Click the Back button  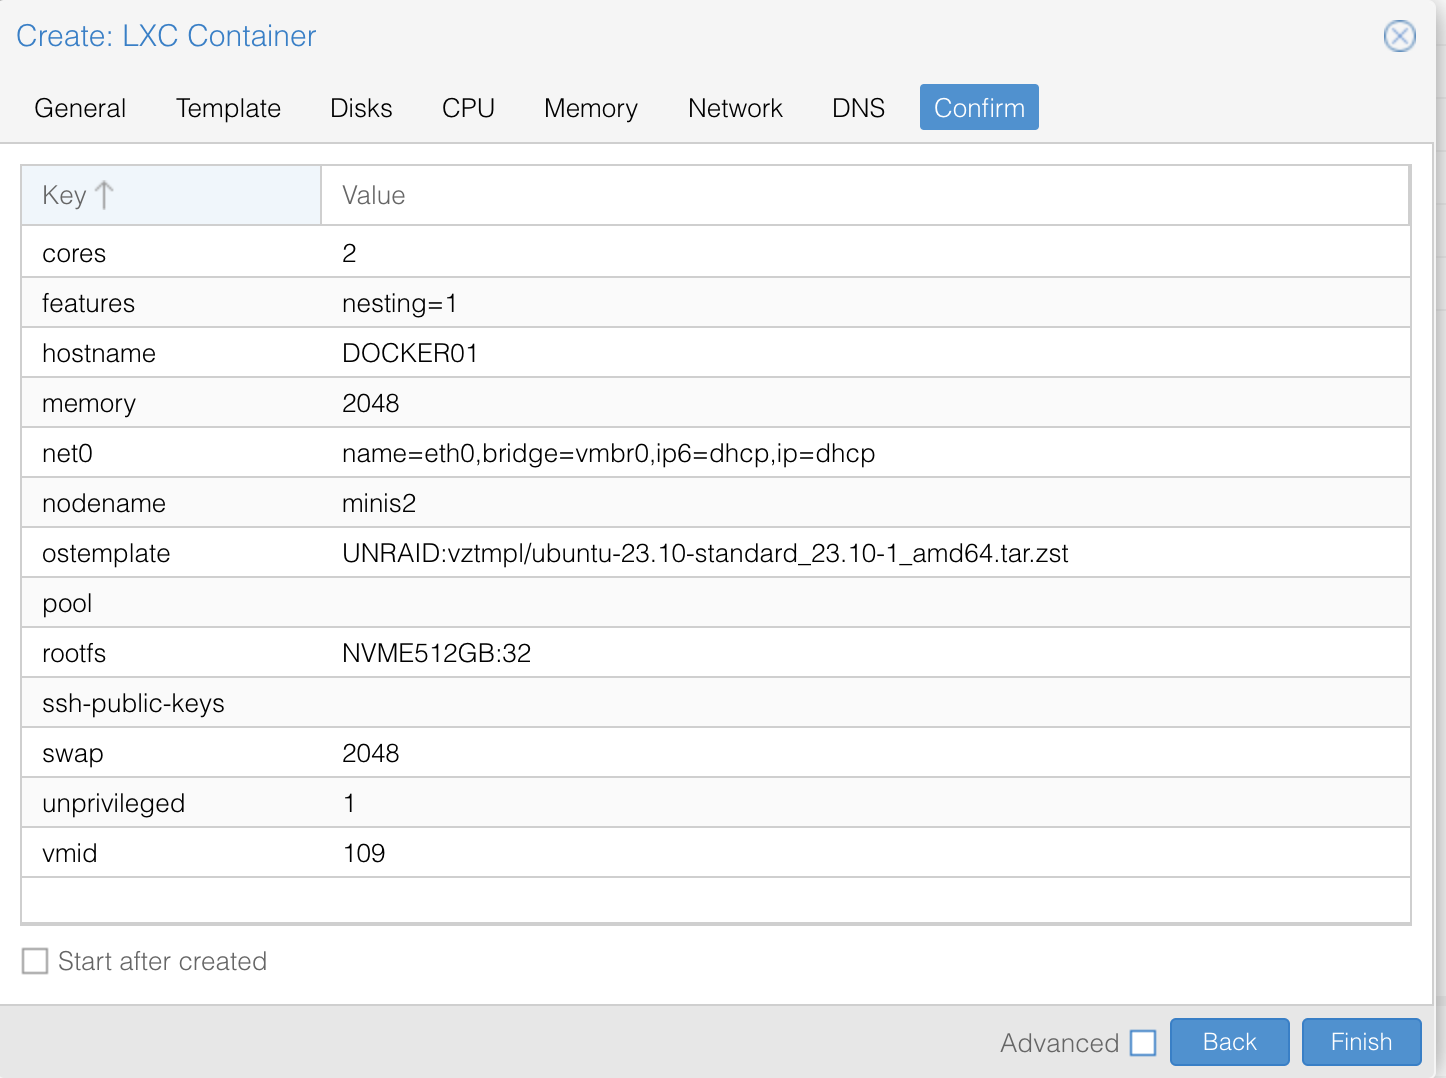(1229, 1041)
